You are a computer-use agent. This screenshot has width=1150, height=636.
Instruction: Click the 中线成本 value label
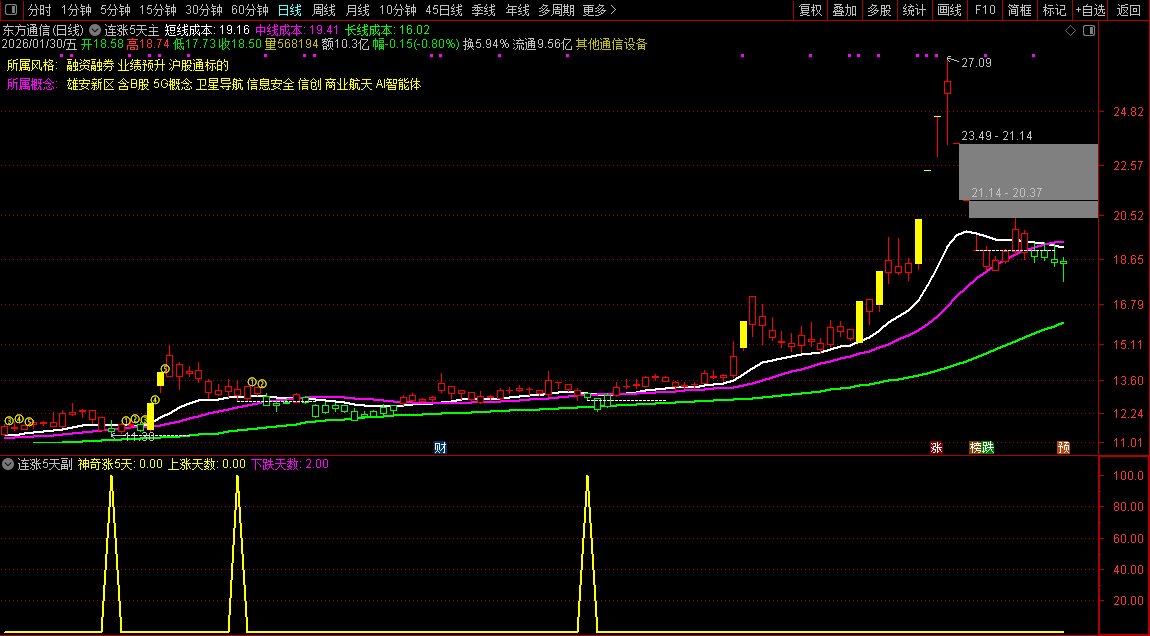pyautogui.click(x=297, y=31)
